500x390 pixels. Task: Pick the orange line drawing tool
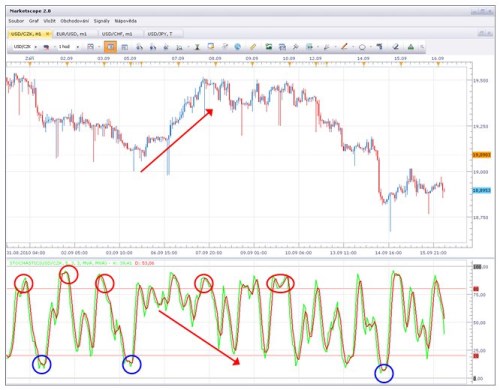coord(344,47)
